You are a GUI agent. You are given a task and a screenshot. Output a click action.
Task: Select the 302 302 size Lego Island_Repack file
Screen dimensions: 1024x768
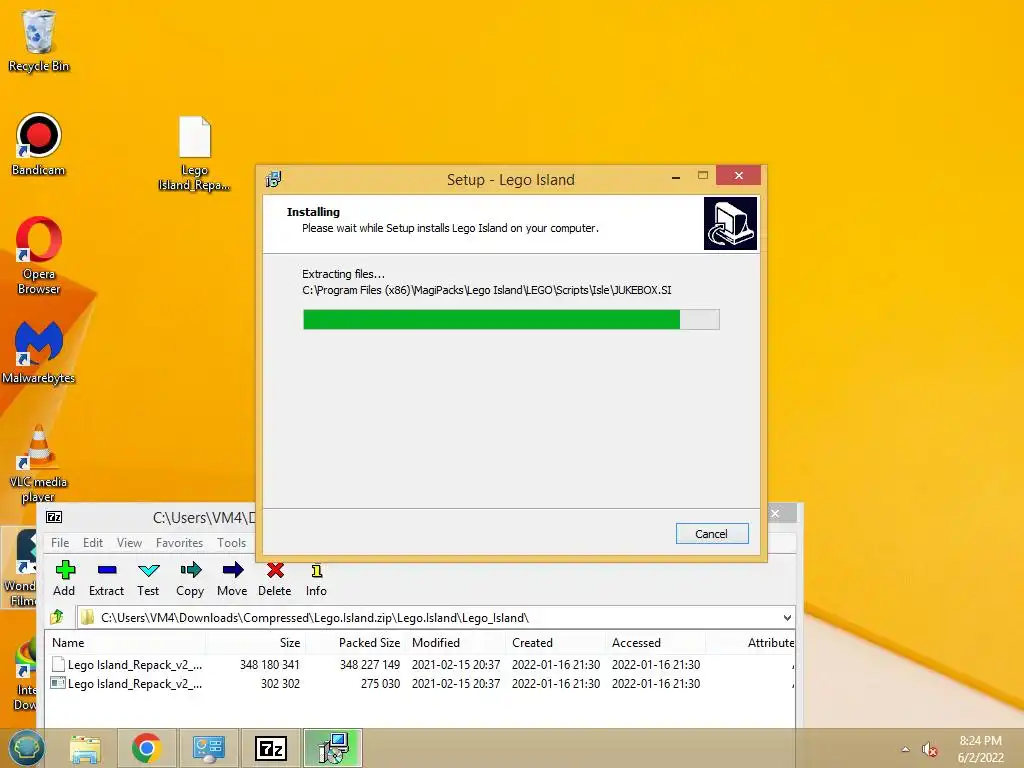tap(420, 683)
